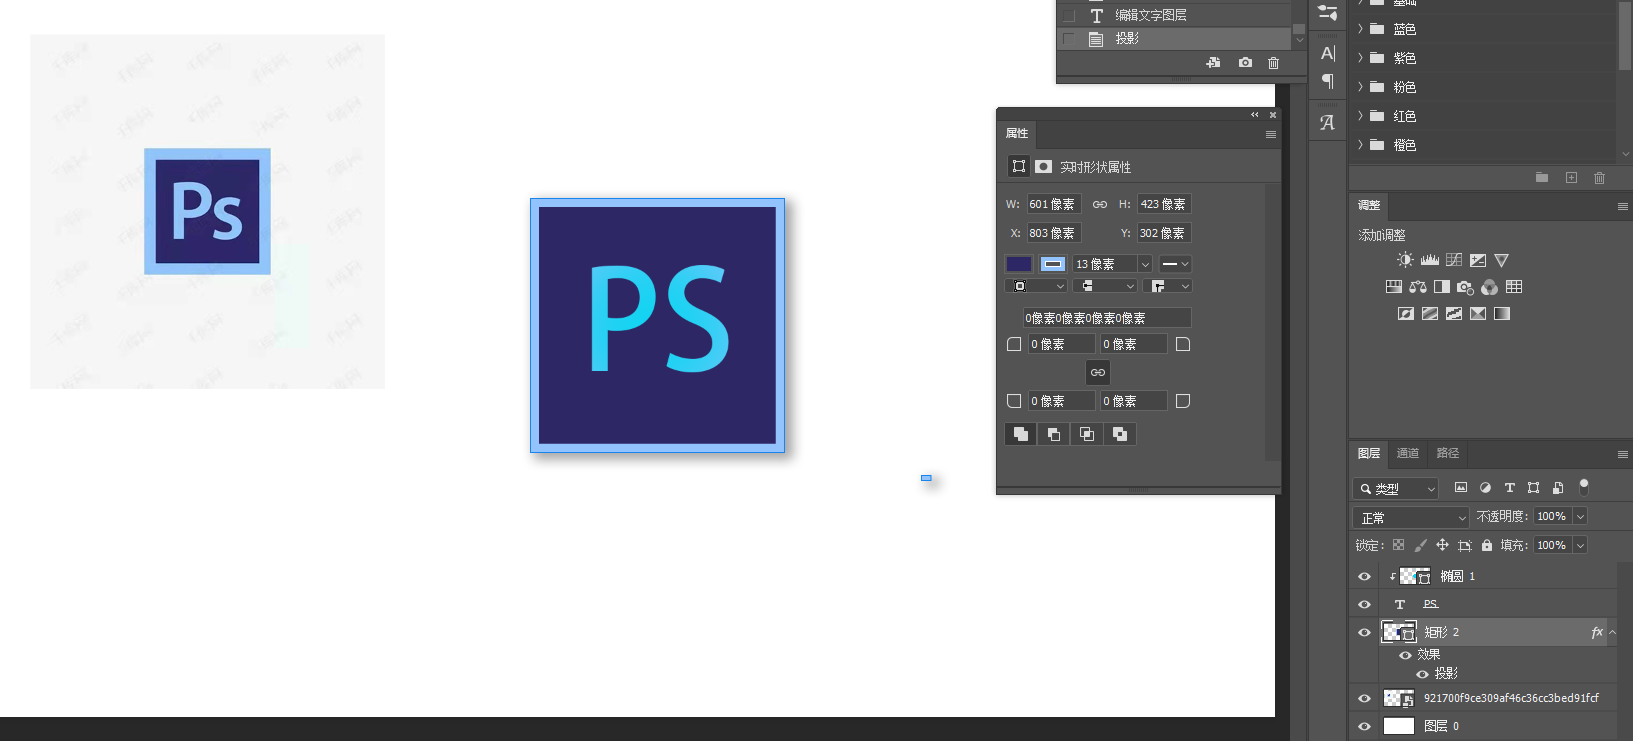1633x741 pixels.
Task: Toggle lock position
Action: click(1442, 545)
